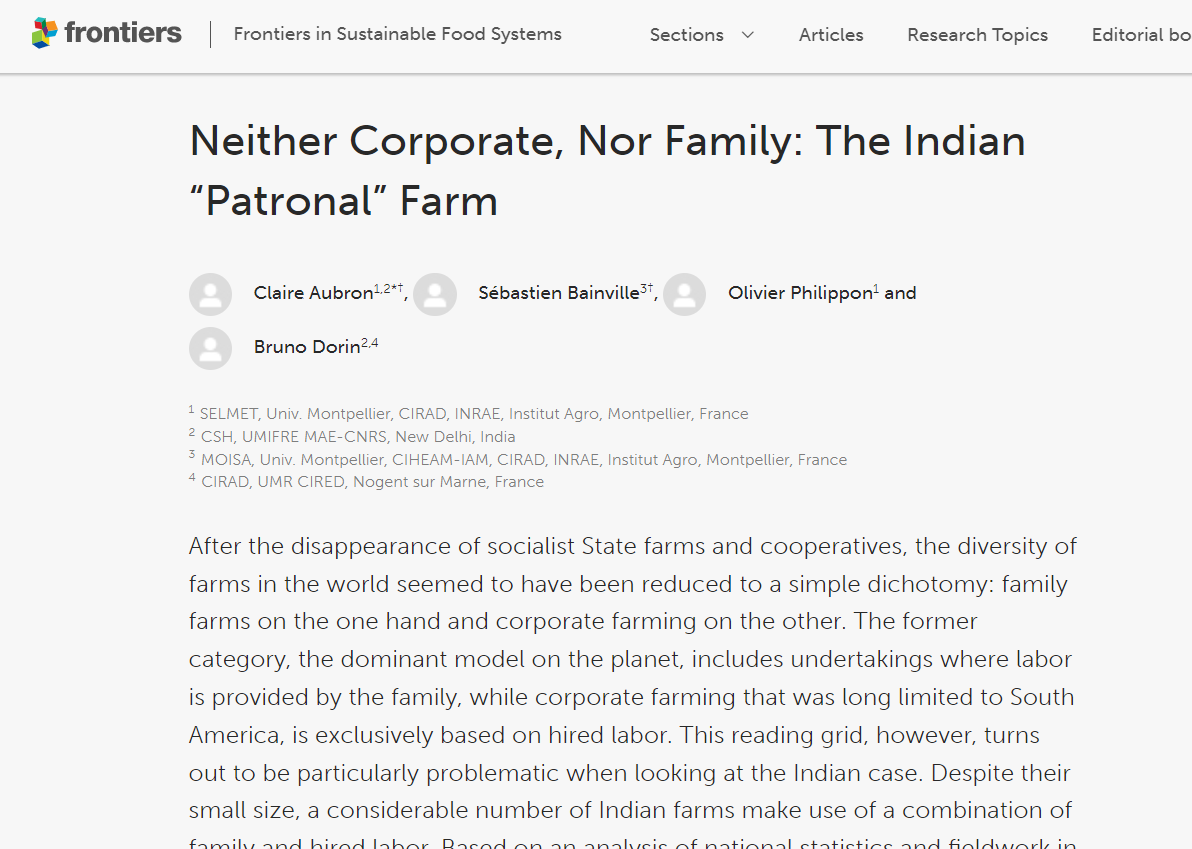
Task: Open Sébastien Bainville's profile avatar
Action: 435,294
